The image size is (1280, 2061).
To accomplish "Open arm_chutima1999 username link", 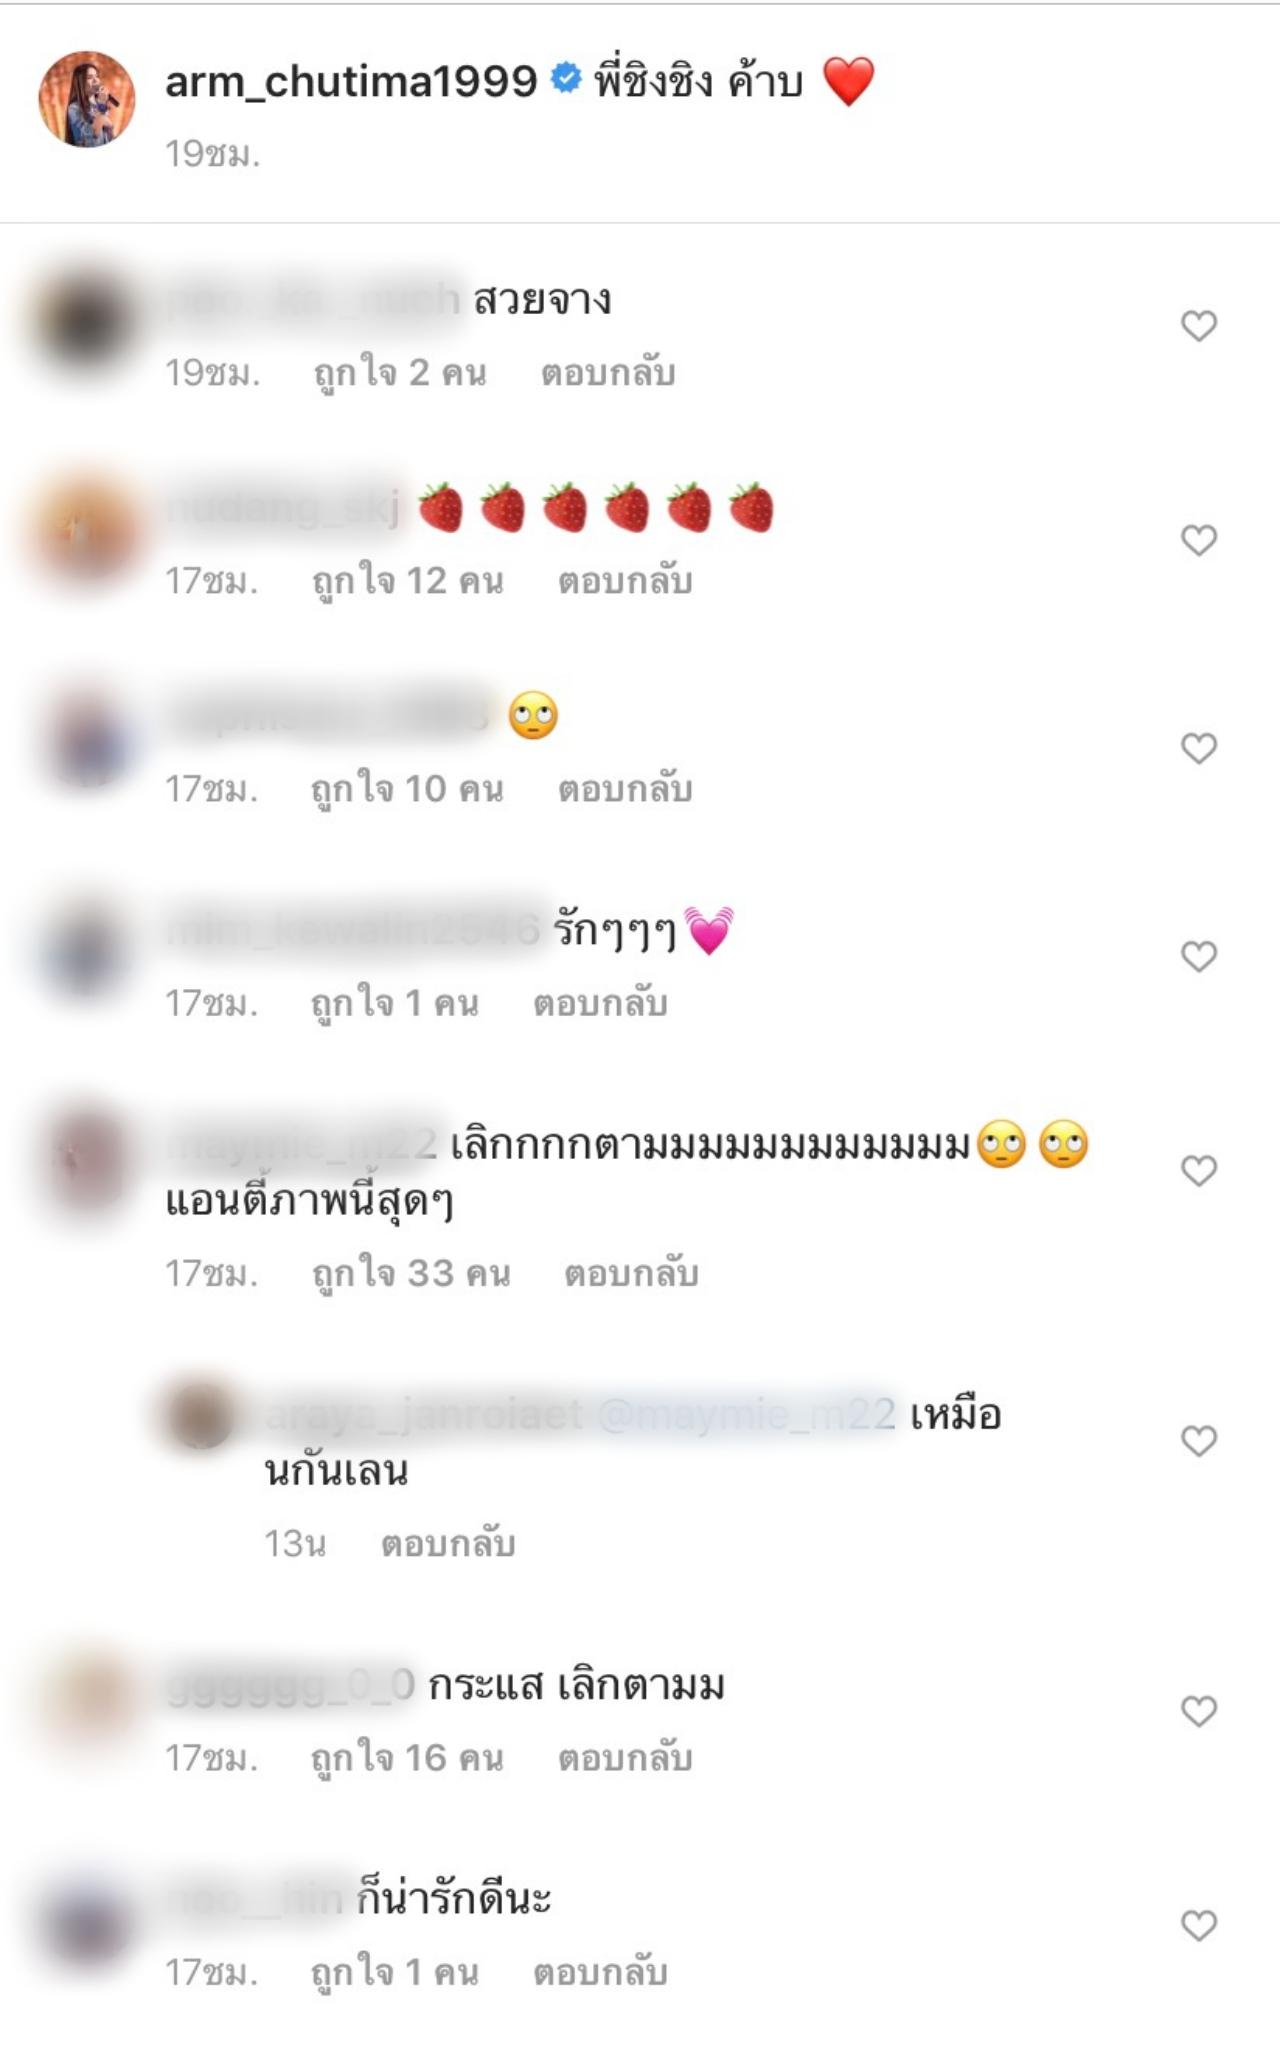I will (351, 82).
